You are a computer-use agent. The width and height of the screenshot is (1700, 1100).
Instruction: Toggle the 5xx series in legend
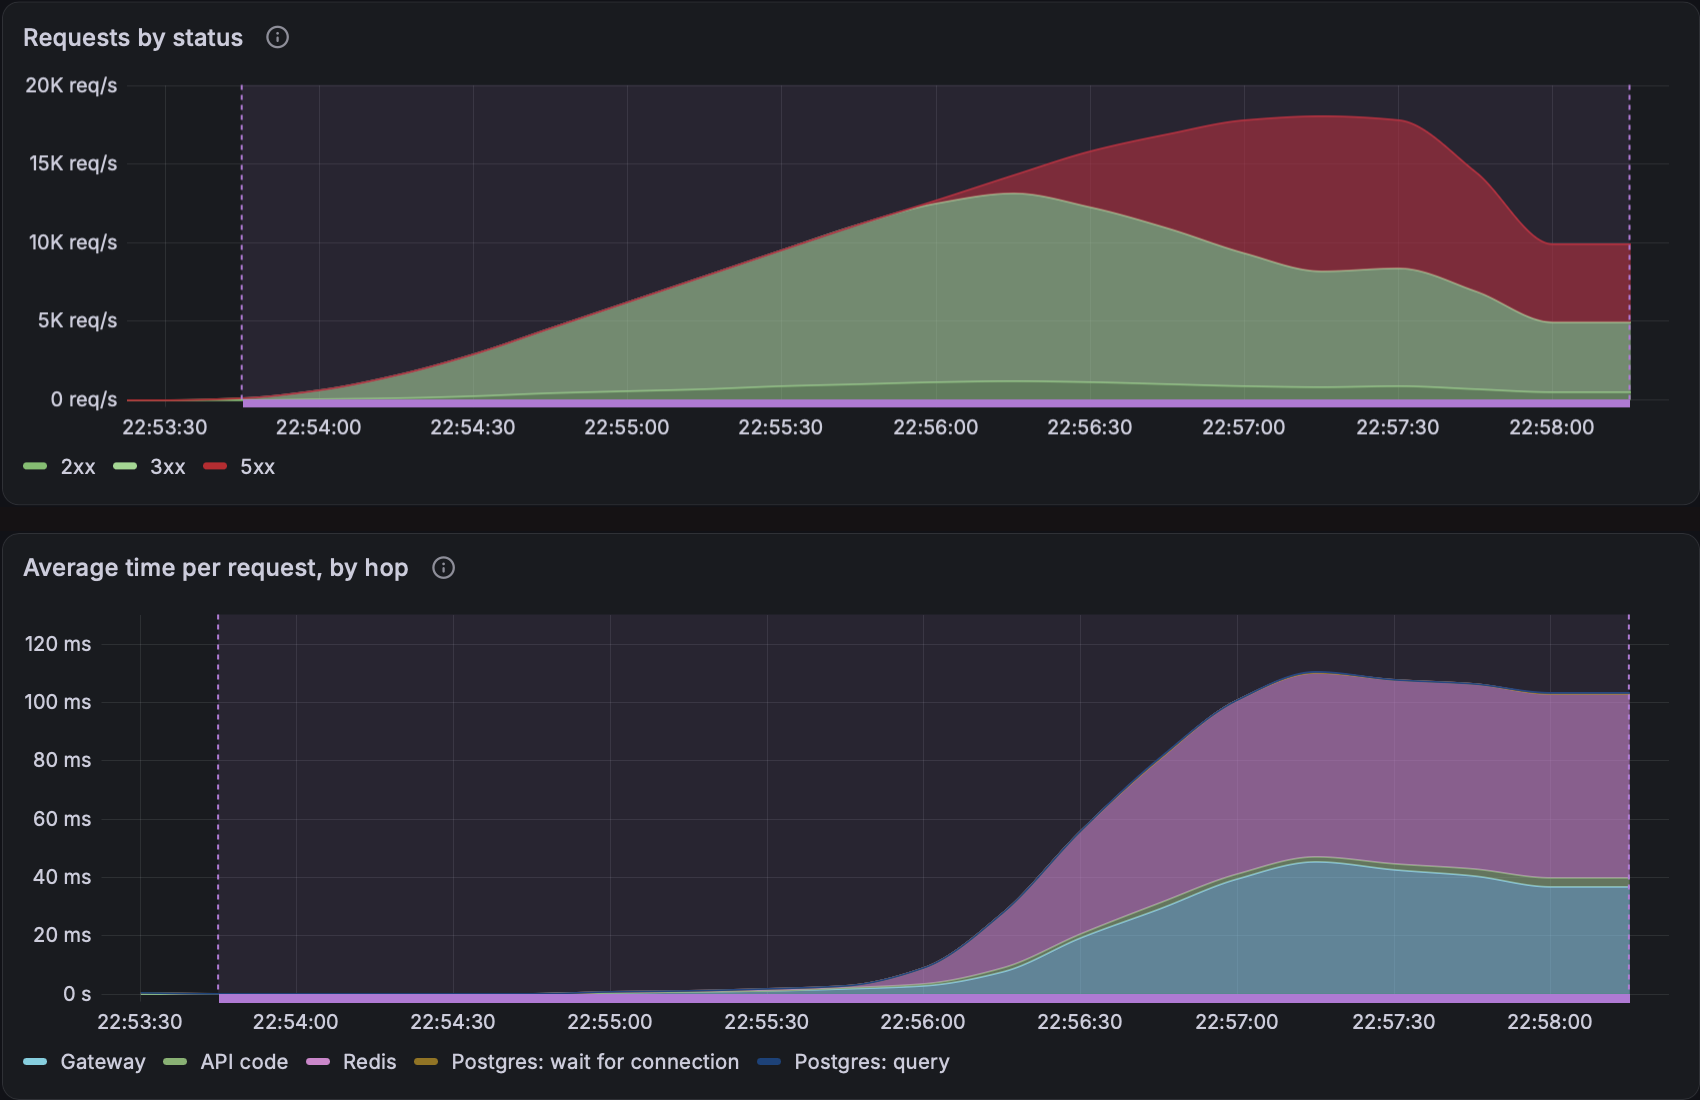coord(239,467)
